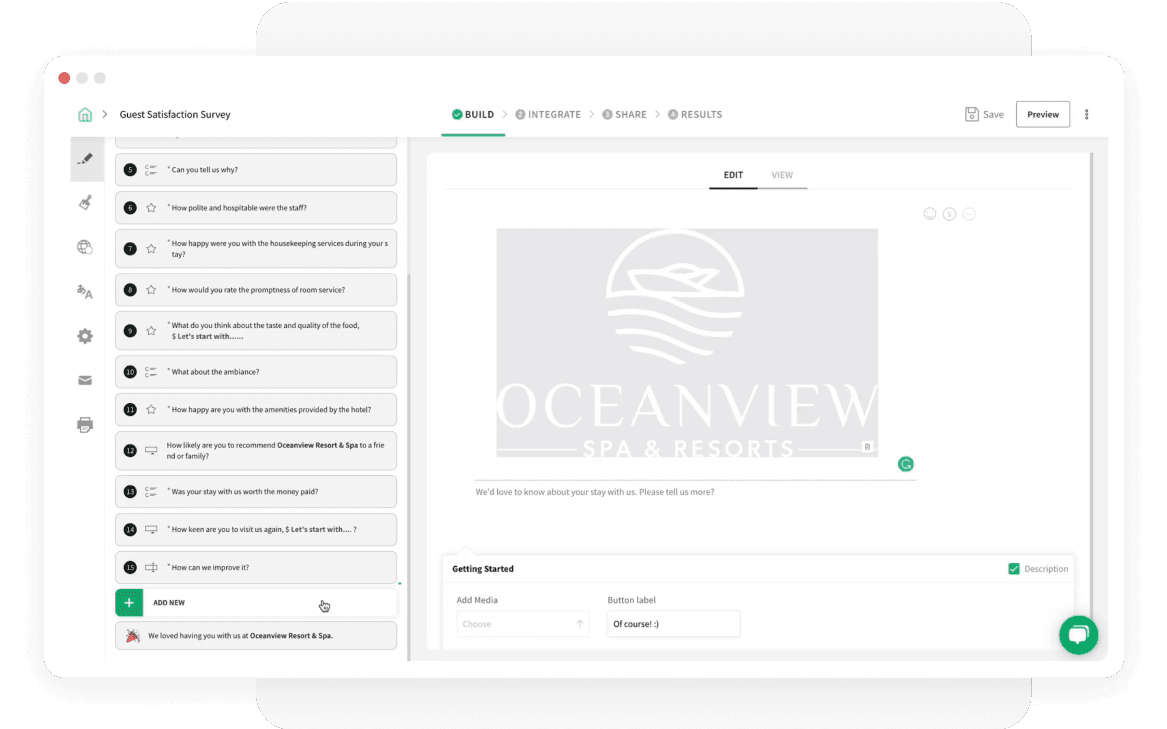1167x729 pixels.
Task: Select the build pencil icon in left sidebar
Action: point(87,159)
